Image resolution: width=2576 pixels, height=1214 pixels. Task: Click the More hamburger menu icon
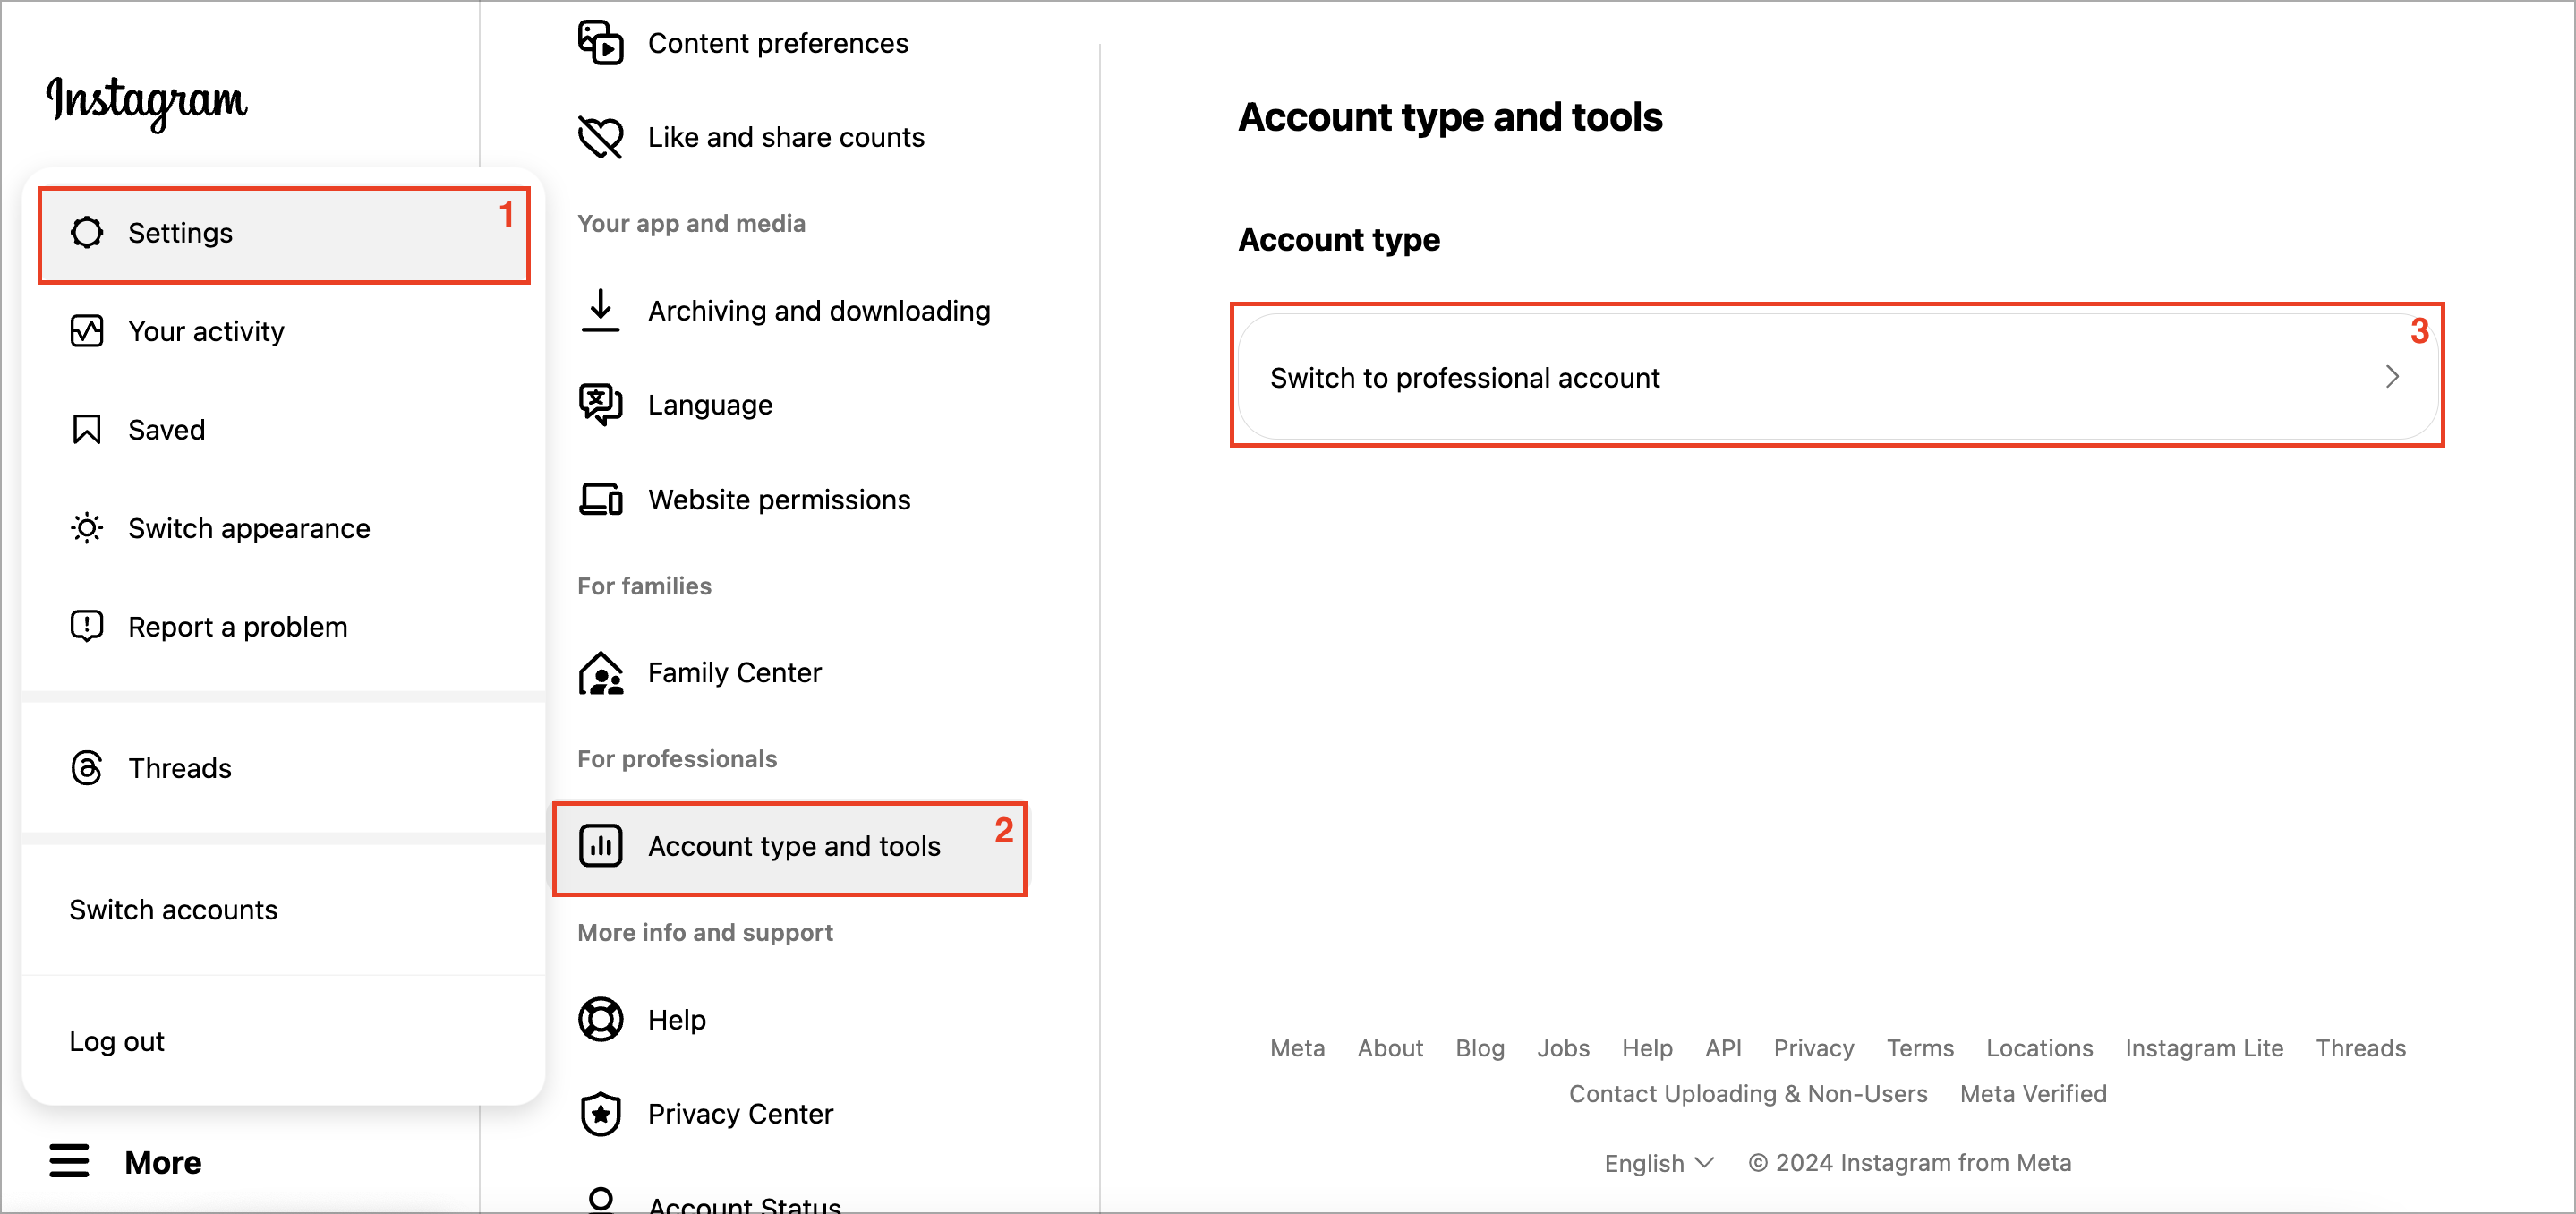pyautogui.click(x=69, y=1161)
